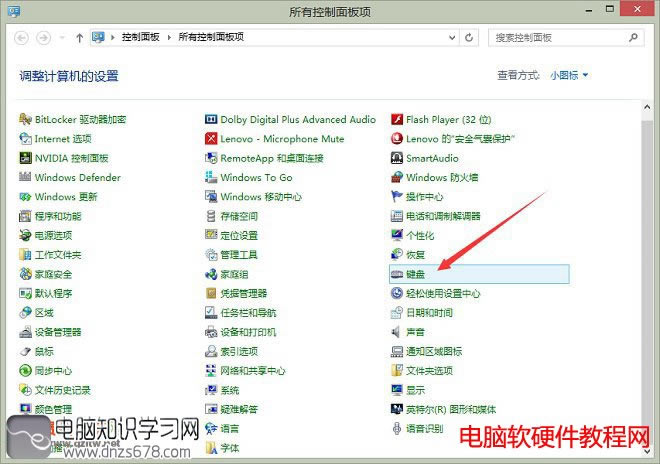Open the Windows Defender icon
Viewport: 660px width, 464px height.
coord(25,177)
